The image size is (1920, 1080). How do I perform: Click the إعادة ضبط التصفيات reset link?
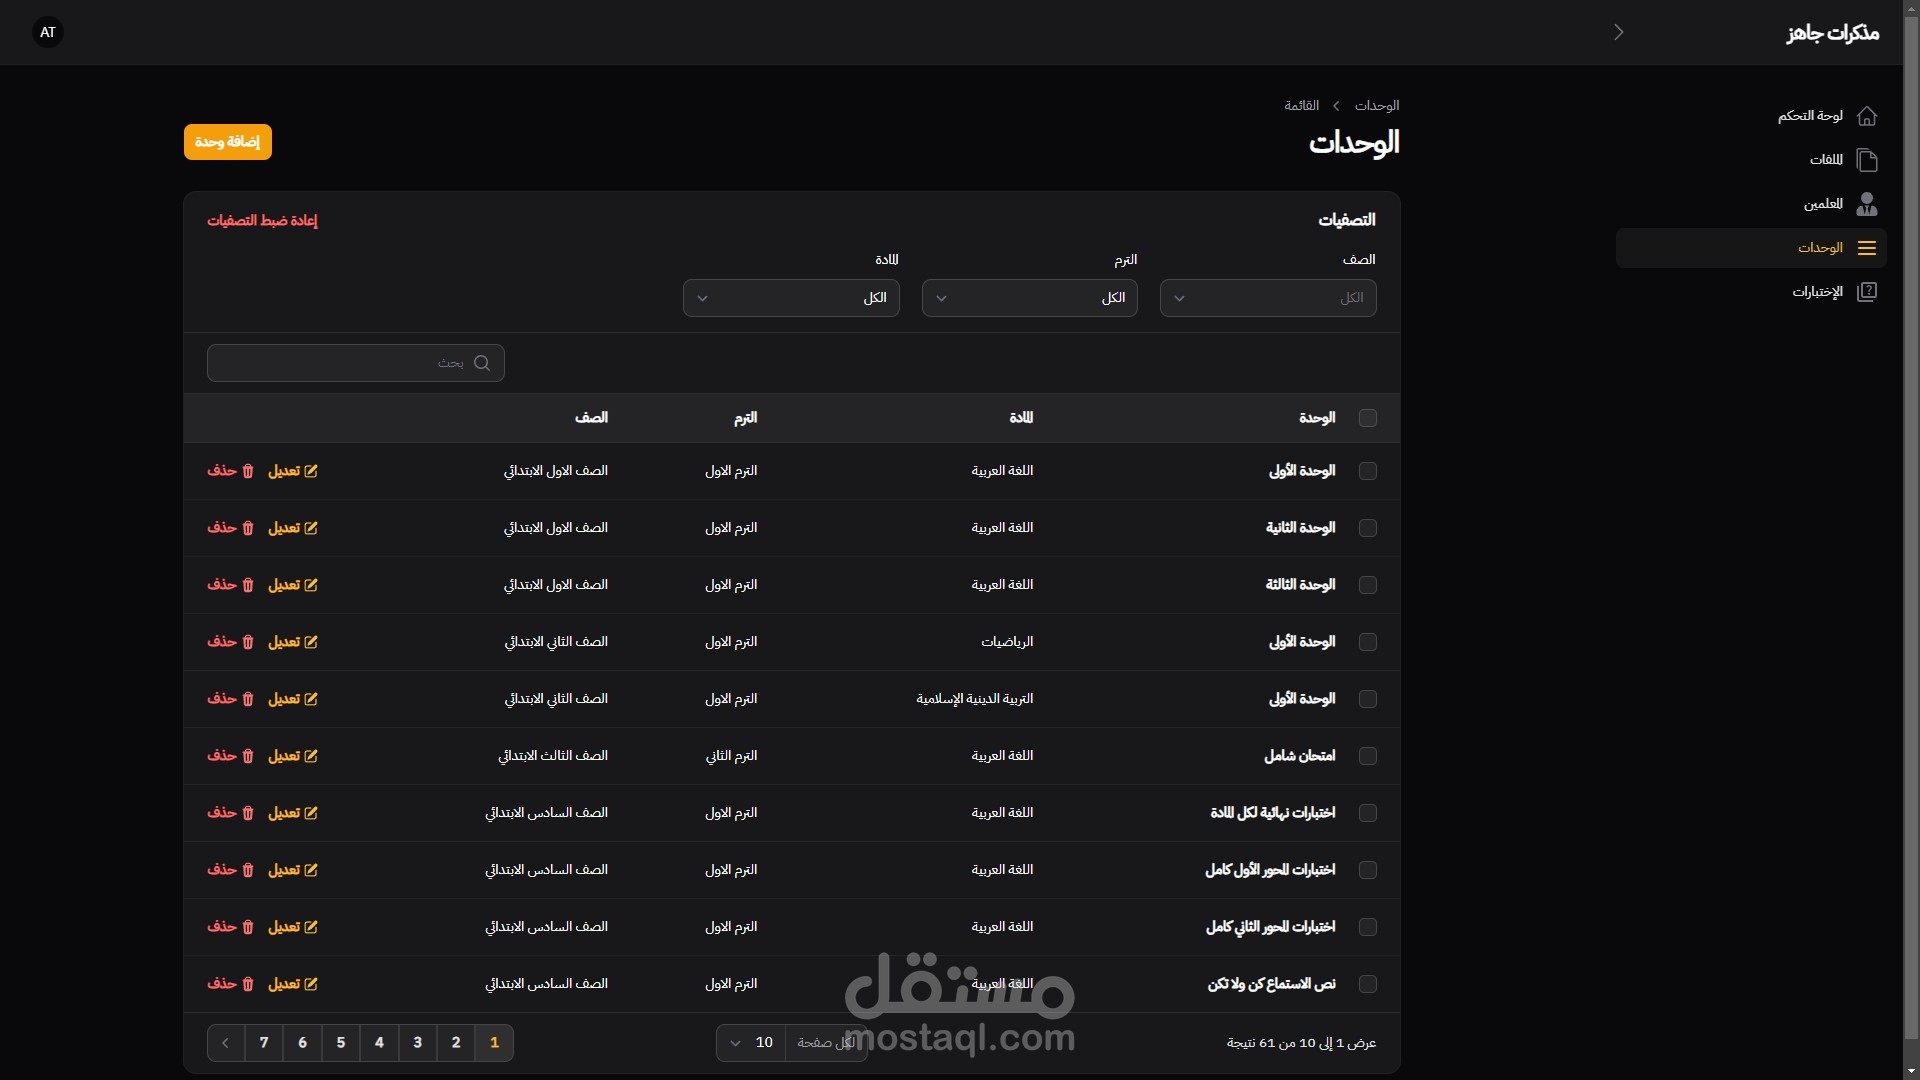(x=262, y=220)
